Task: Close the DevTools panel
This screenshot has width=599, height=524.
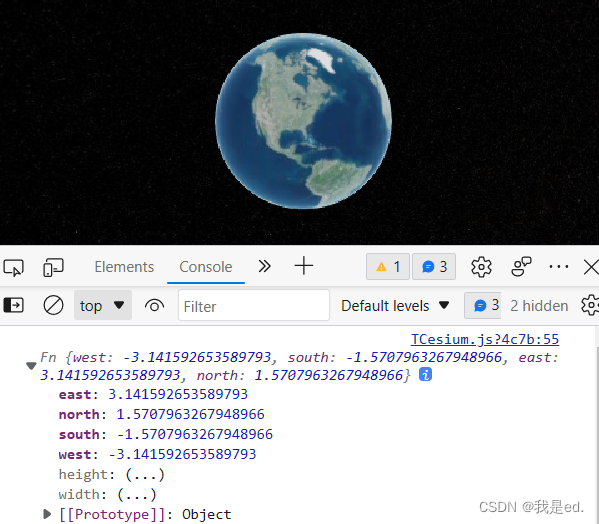Action: [x=591, y=267]
